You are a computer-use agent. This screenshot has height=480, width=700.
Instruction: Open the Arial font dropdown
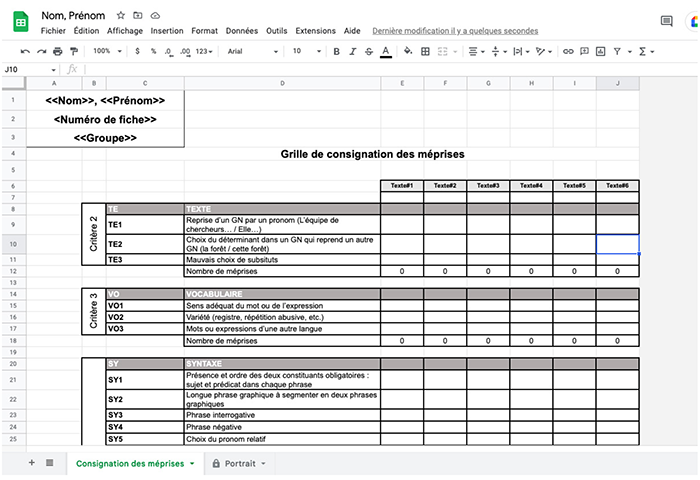[x=253, y=51]
